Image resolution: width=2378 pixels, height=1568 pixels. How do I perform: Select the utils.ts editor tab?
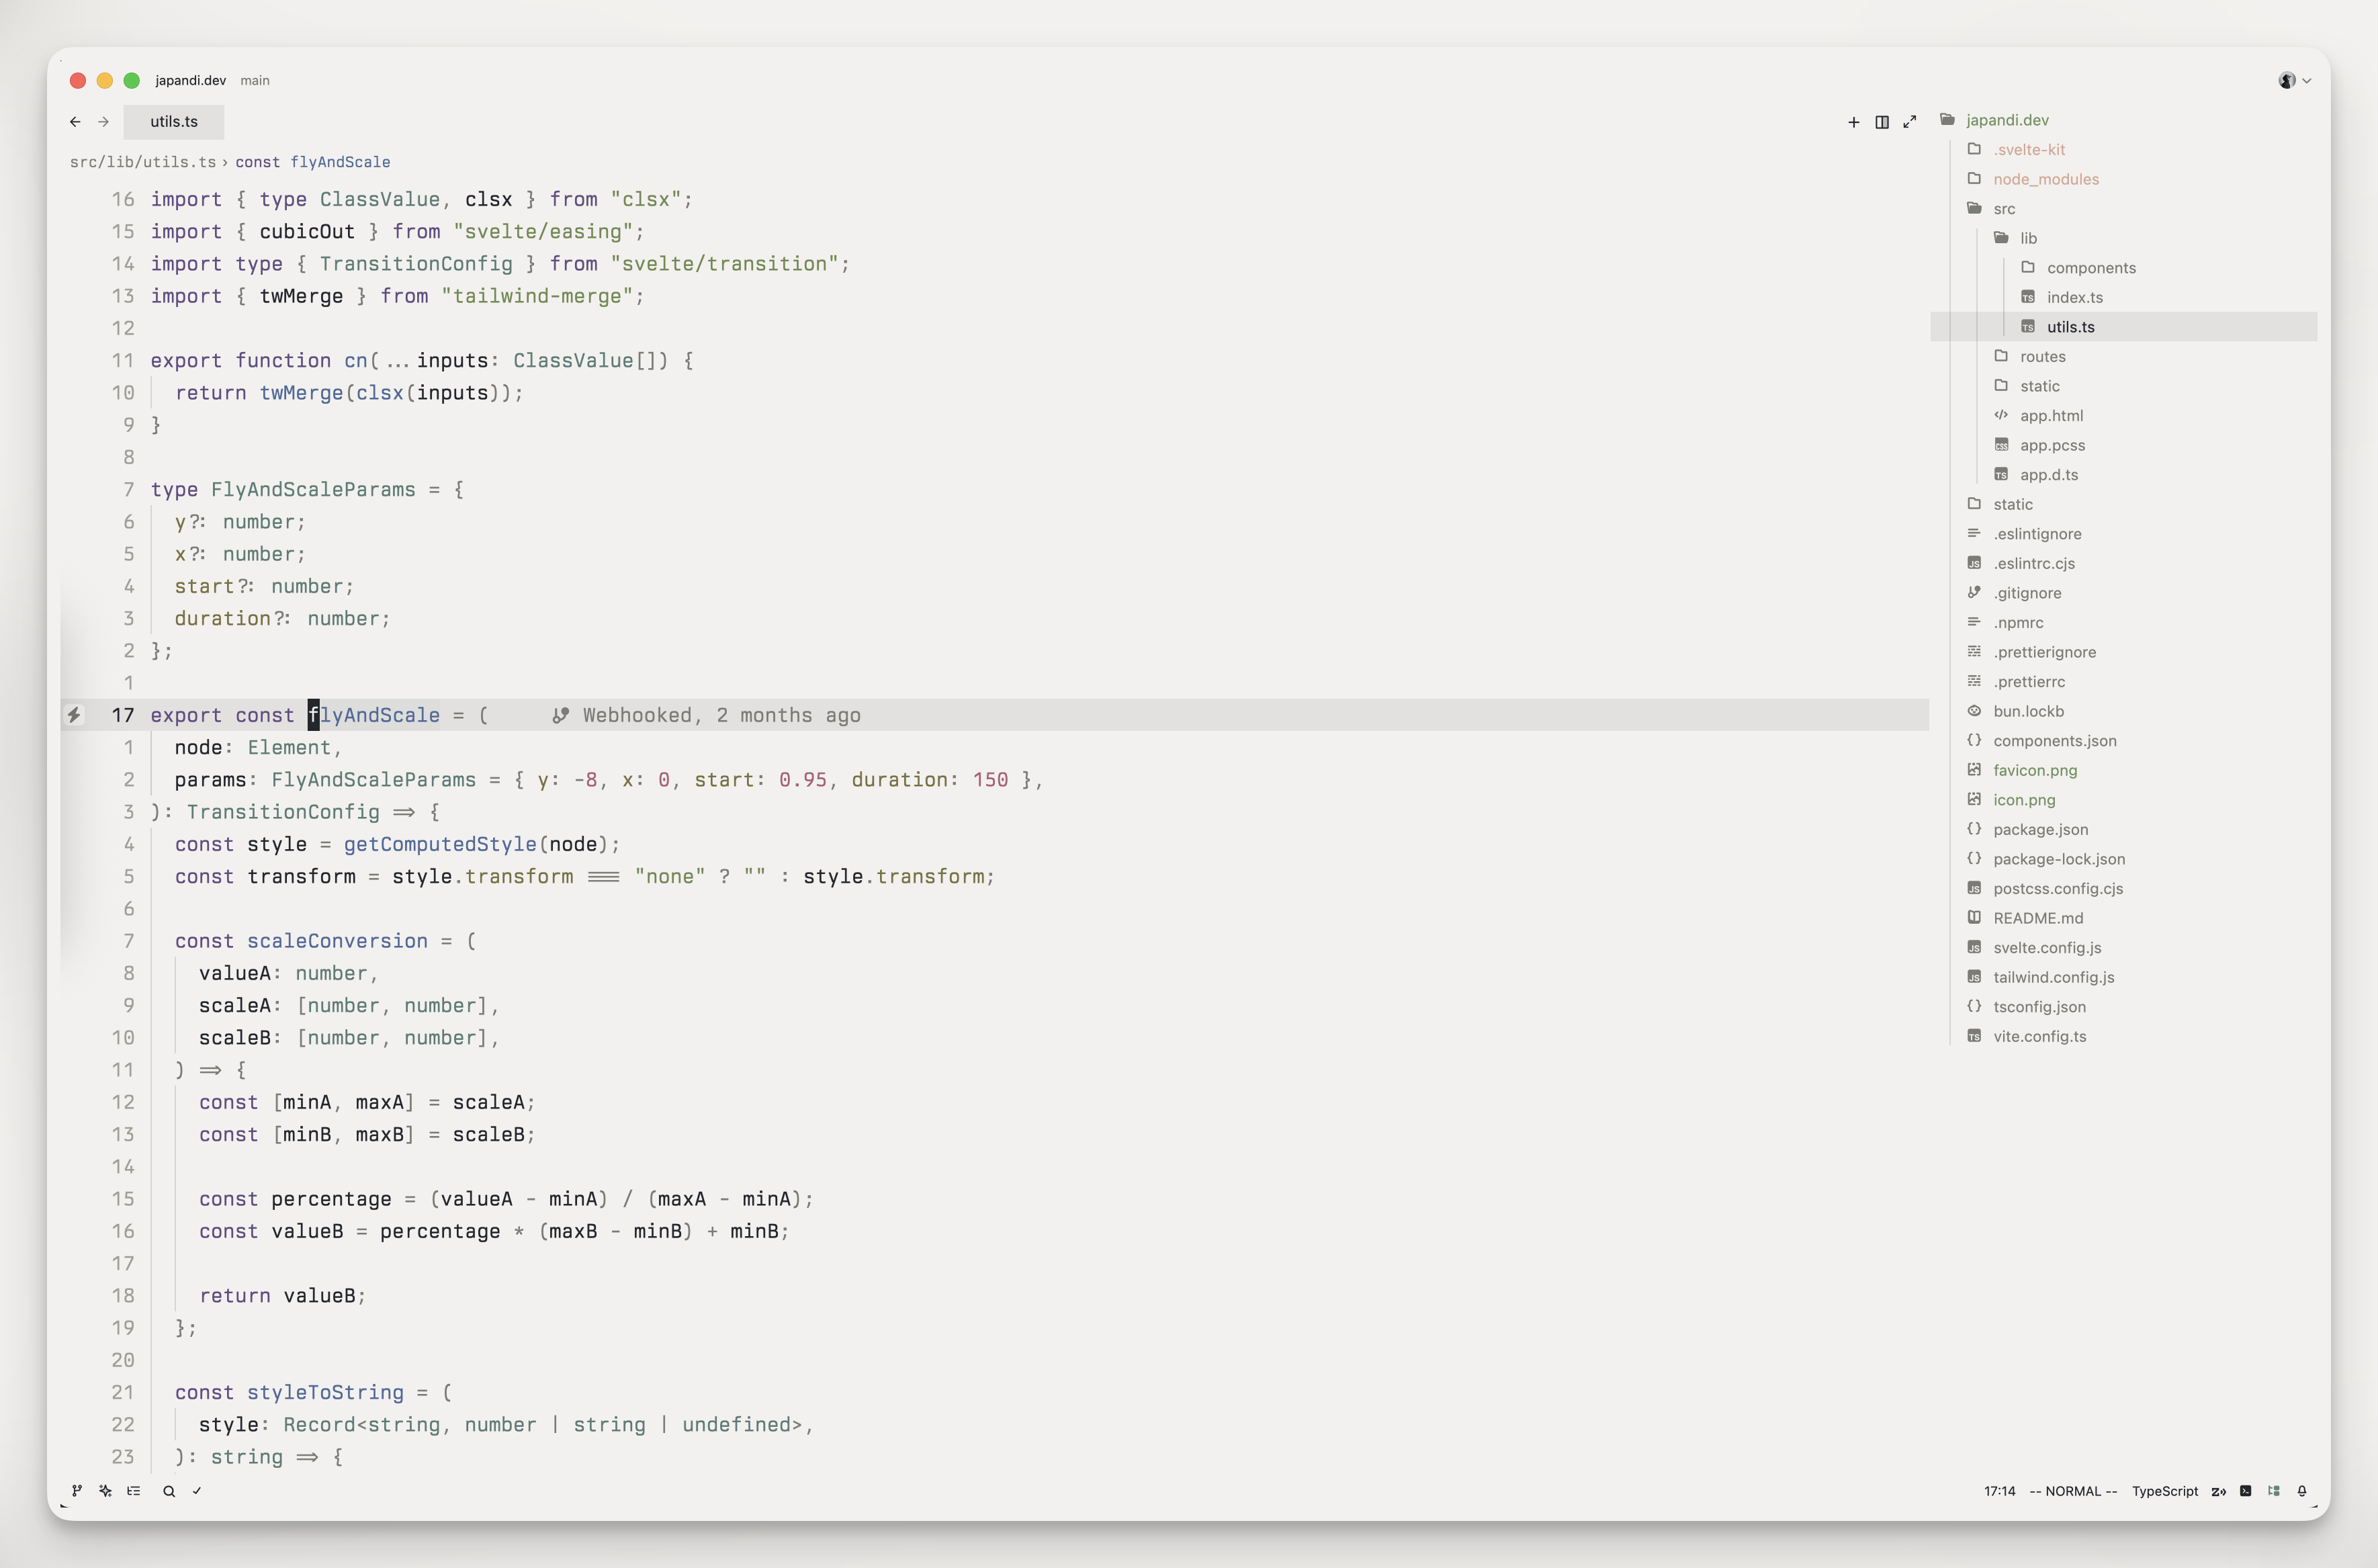pos(174,122)
